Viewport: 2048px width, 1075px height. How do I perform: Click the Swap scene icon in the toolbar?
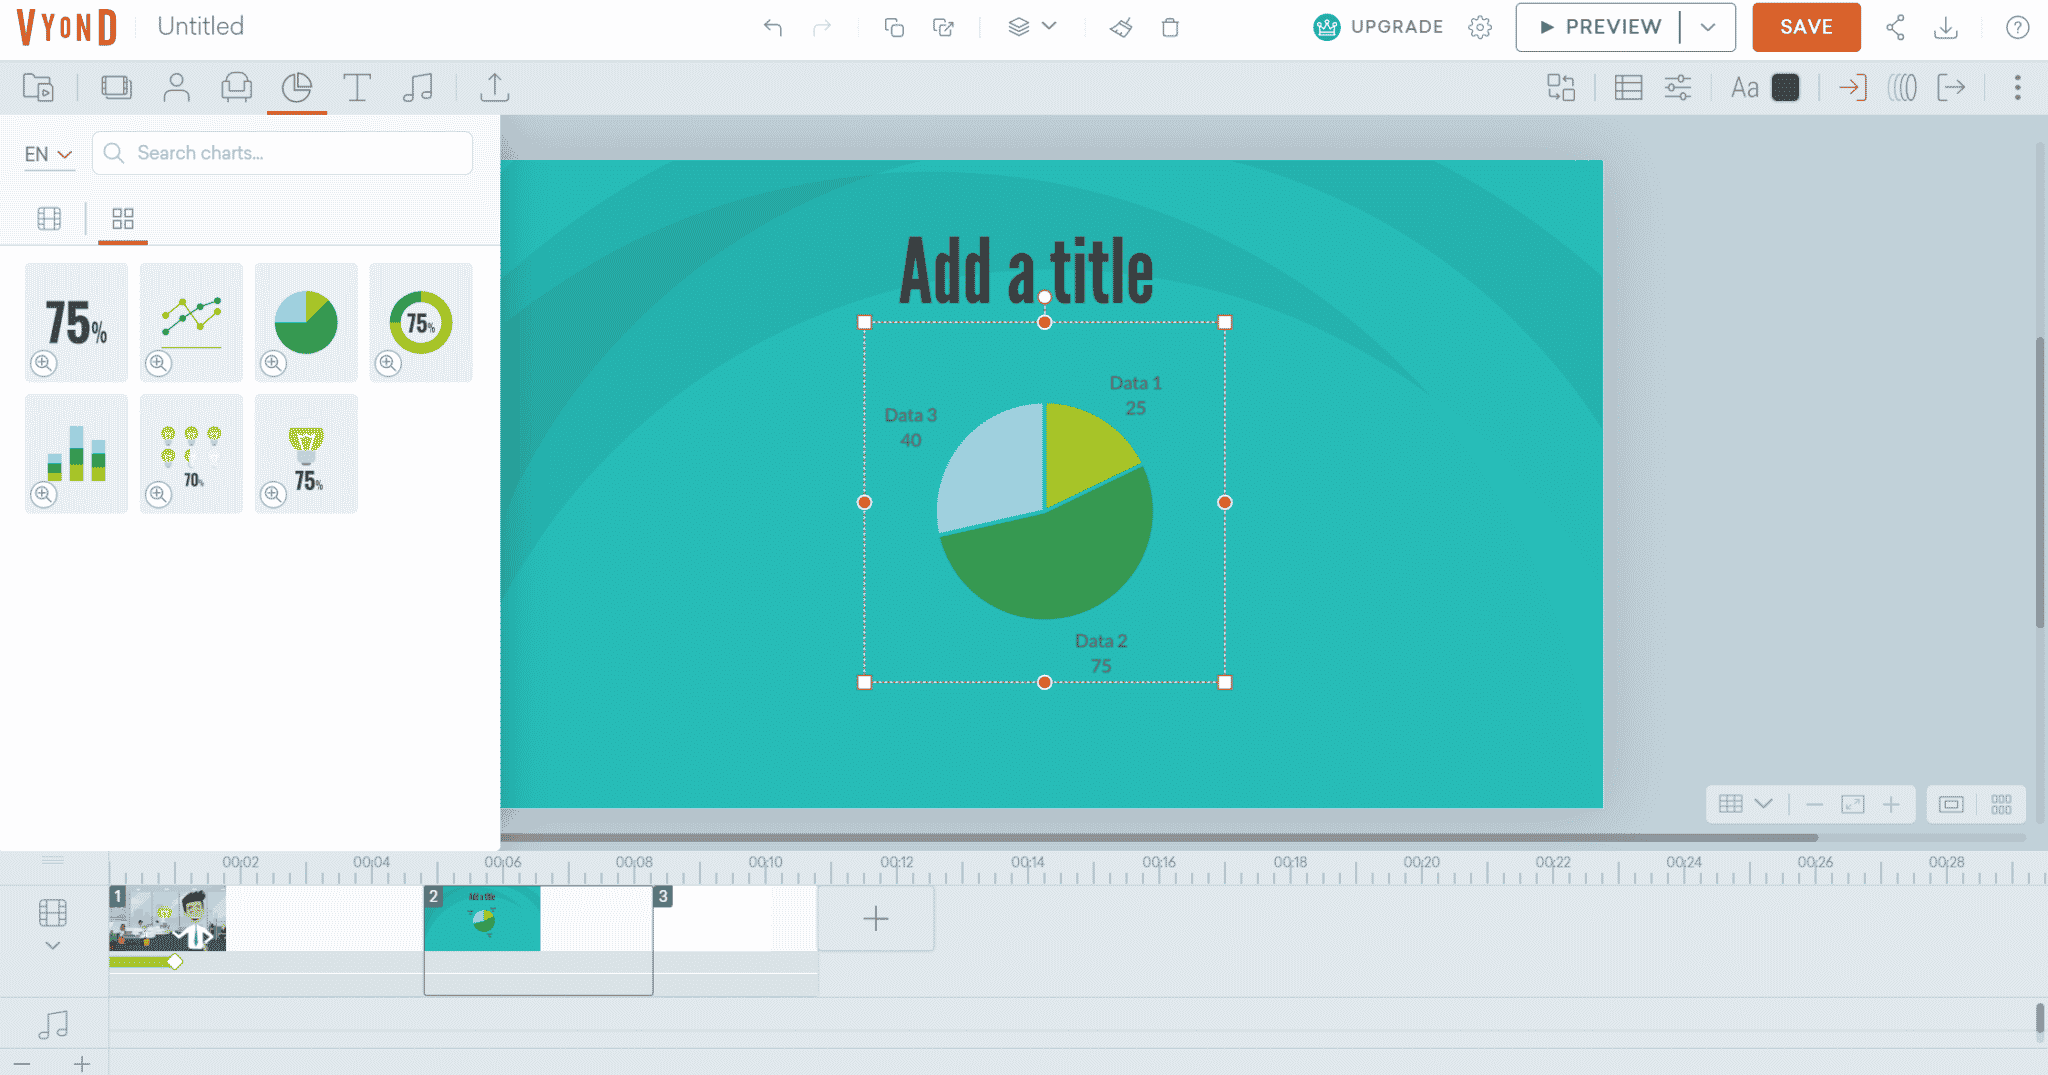1561,88
